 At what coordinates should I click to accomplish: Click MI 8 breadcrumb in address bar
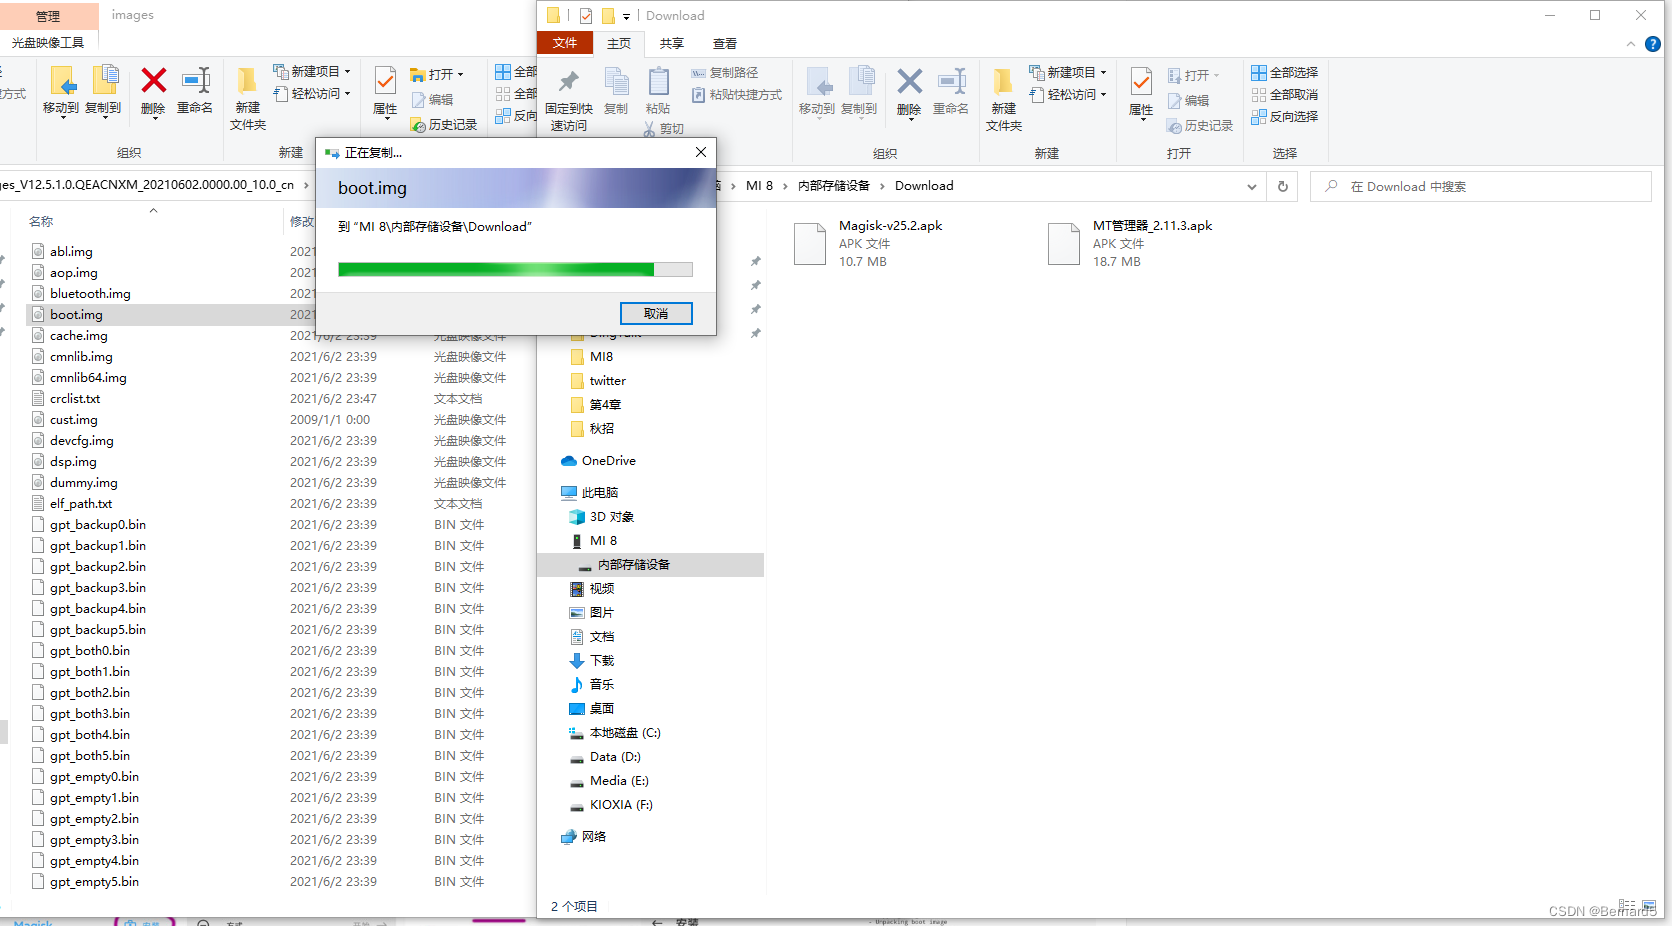click(759, 186)
